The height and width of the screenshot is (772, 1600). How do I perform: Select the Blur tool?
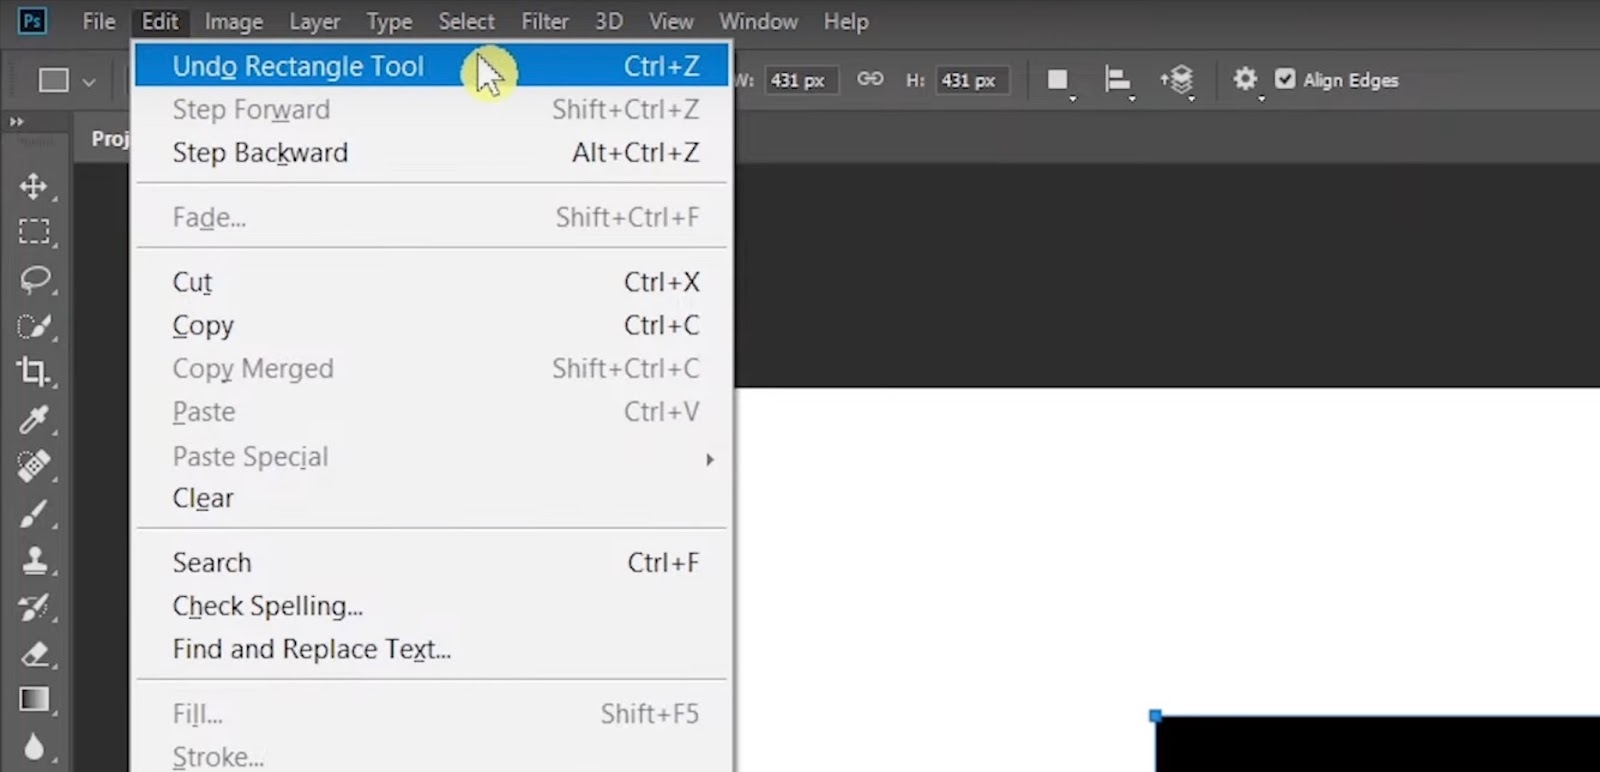[x=34, y=746]
